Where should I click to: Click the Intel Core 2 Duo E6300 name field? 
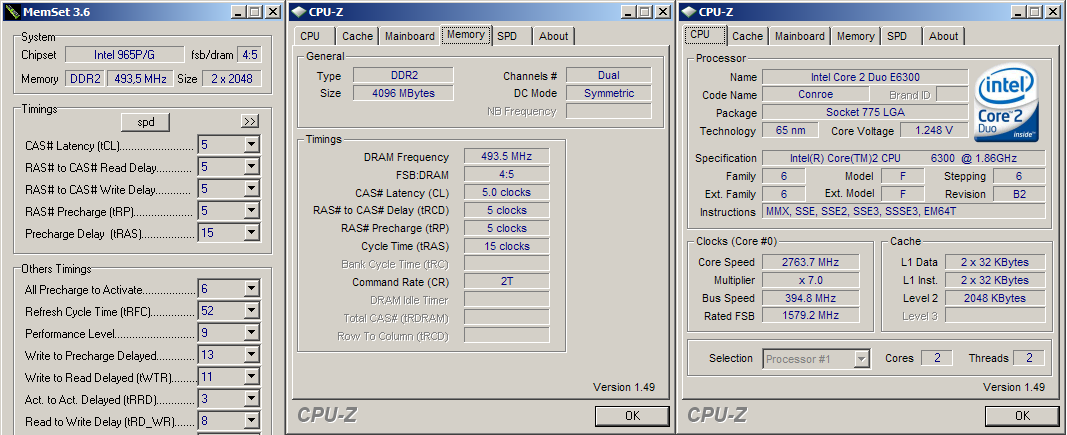point(865,78)
